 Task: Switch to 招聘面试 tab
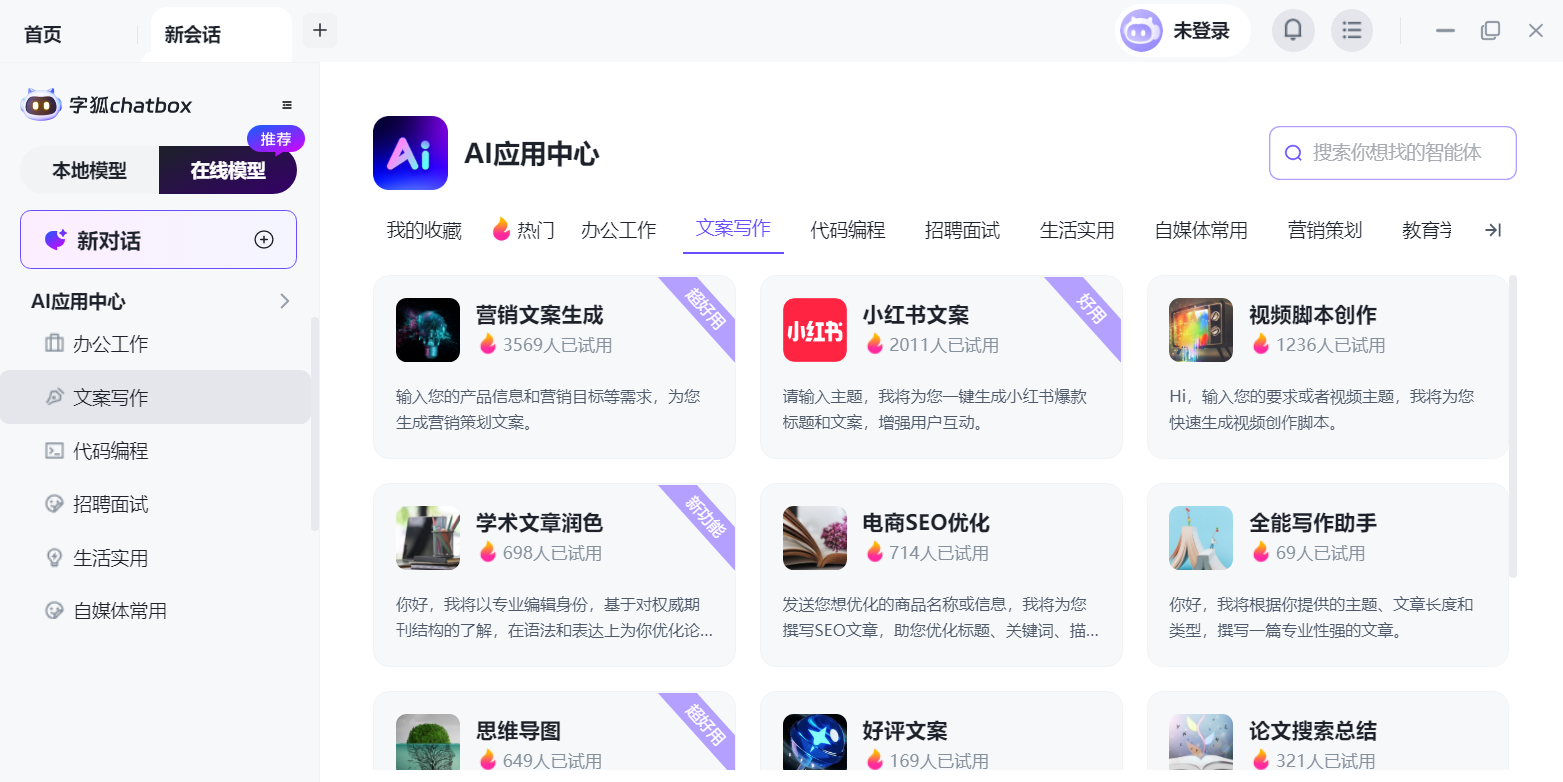coord(962,230)
